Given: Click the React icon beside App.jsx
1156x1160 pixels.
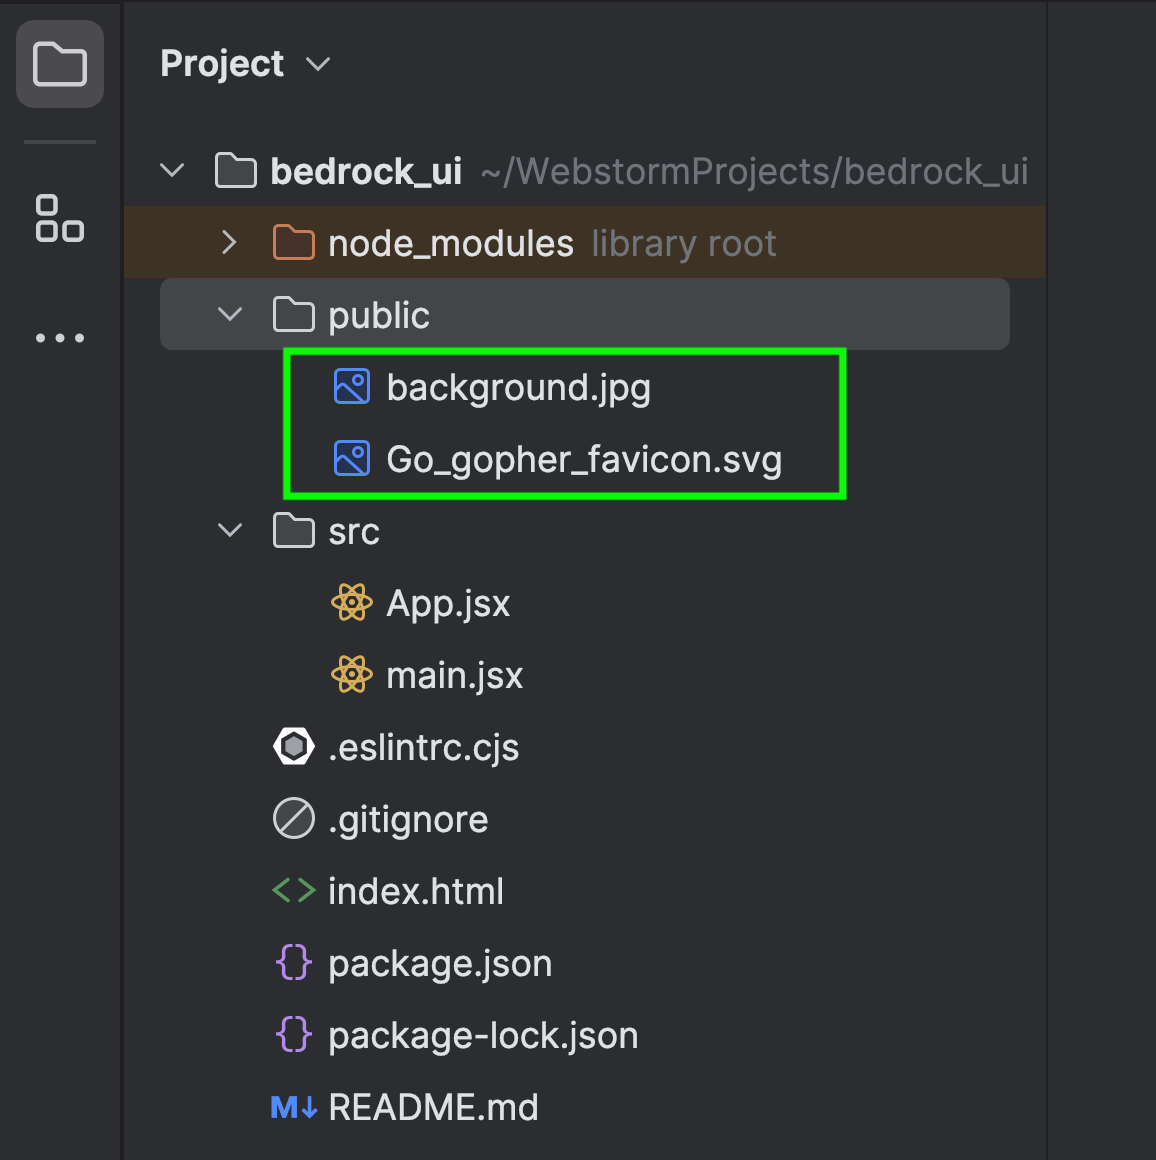Looking at the screenshot, I should (x=351, y=603).
